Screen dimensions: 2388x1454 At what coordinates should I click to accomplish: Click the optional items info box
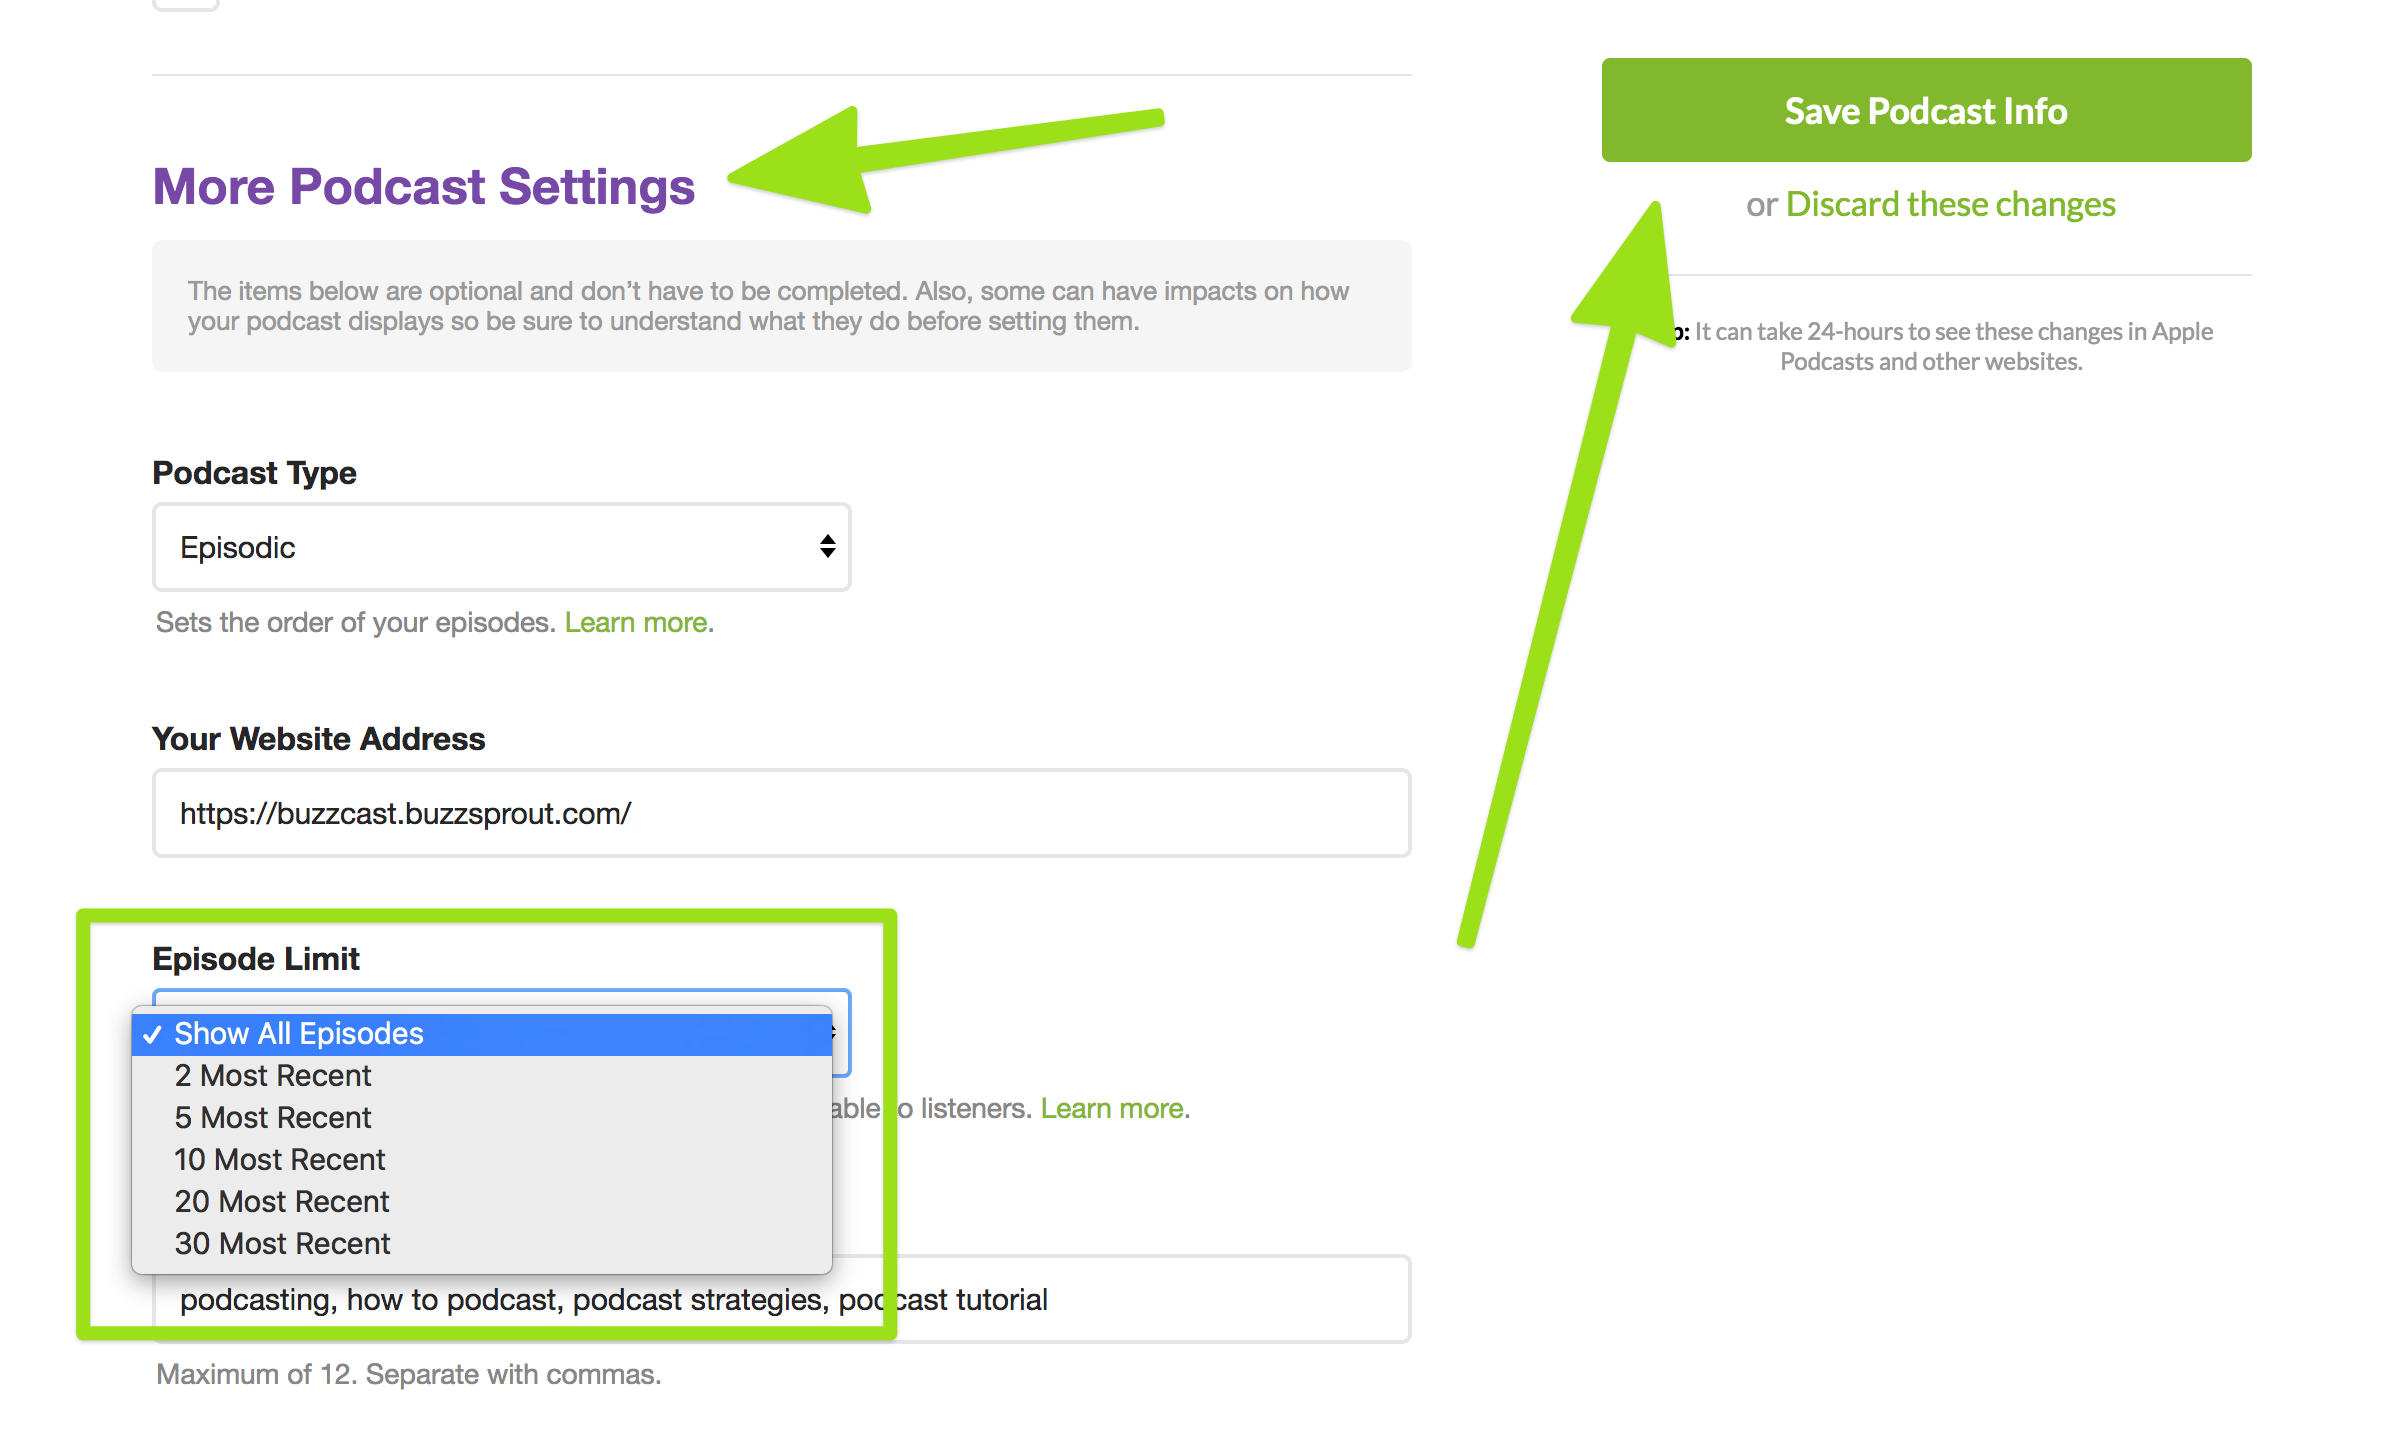pos(780,306)
